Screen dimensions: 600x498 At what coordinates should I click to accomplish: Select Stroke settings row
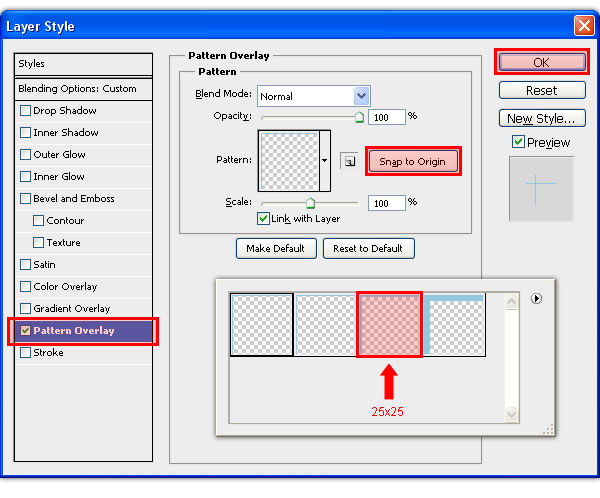click(x=83, y=353)
